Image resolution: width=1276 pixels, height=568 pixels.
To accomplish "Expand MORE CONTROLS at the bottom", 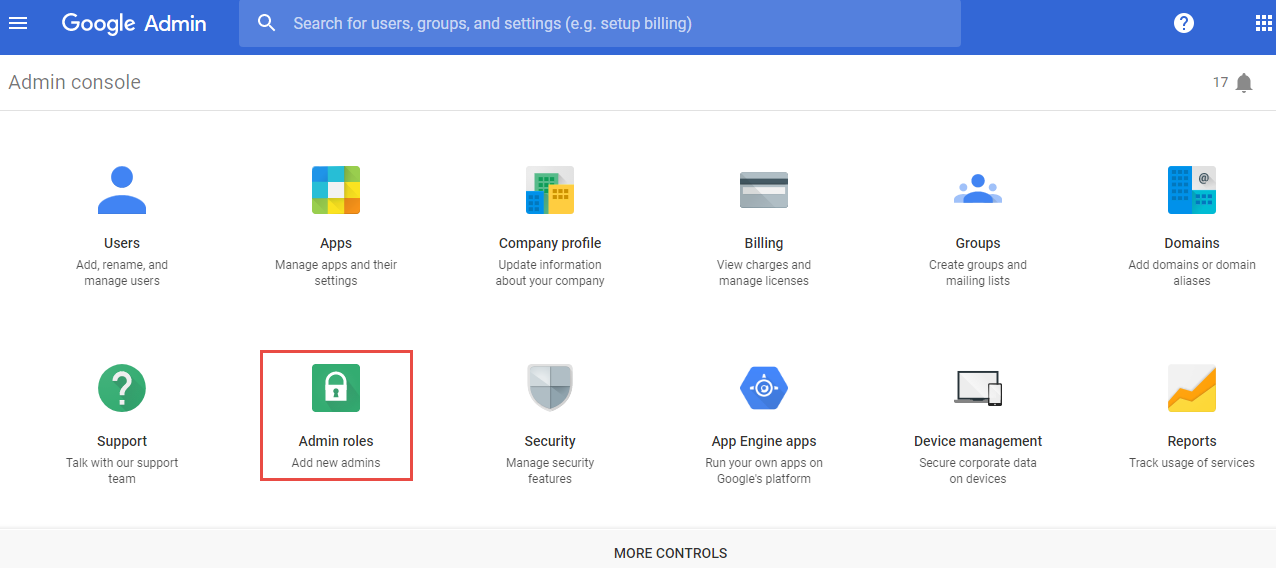I will pyautogui.click(x=670, y=553).
